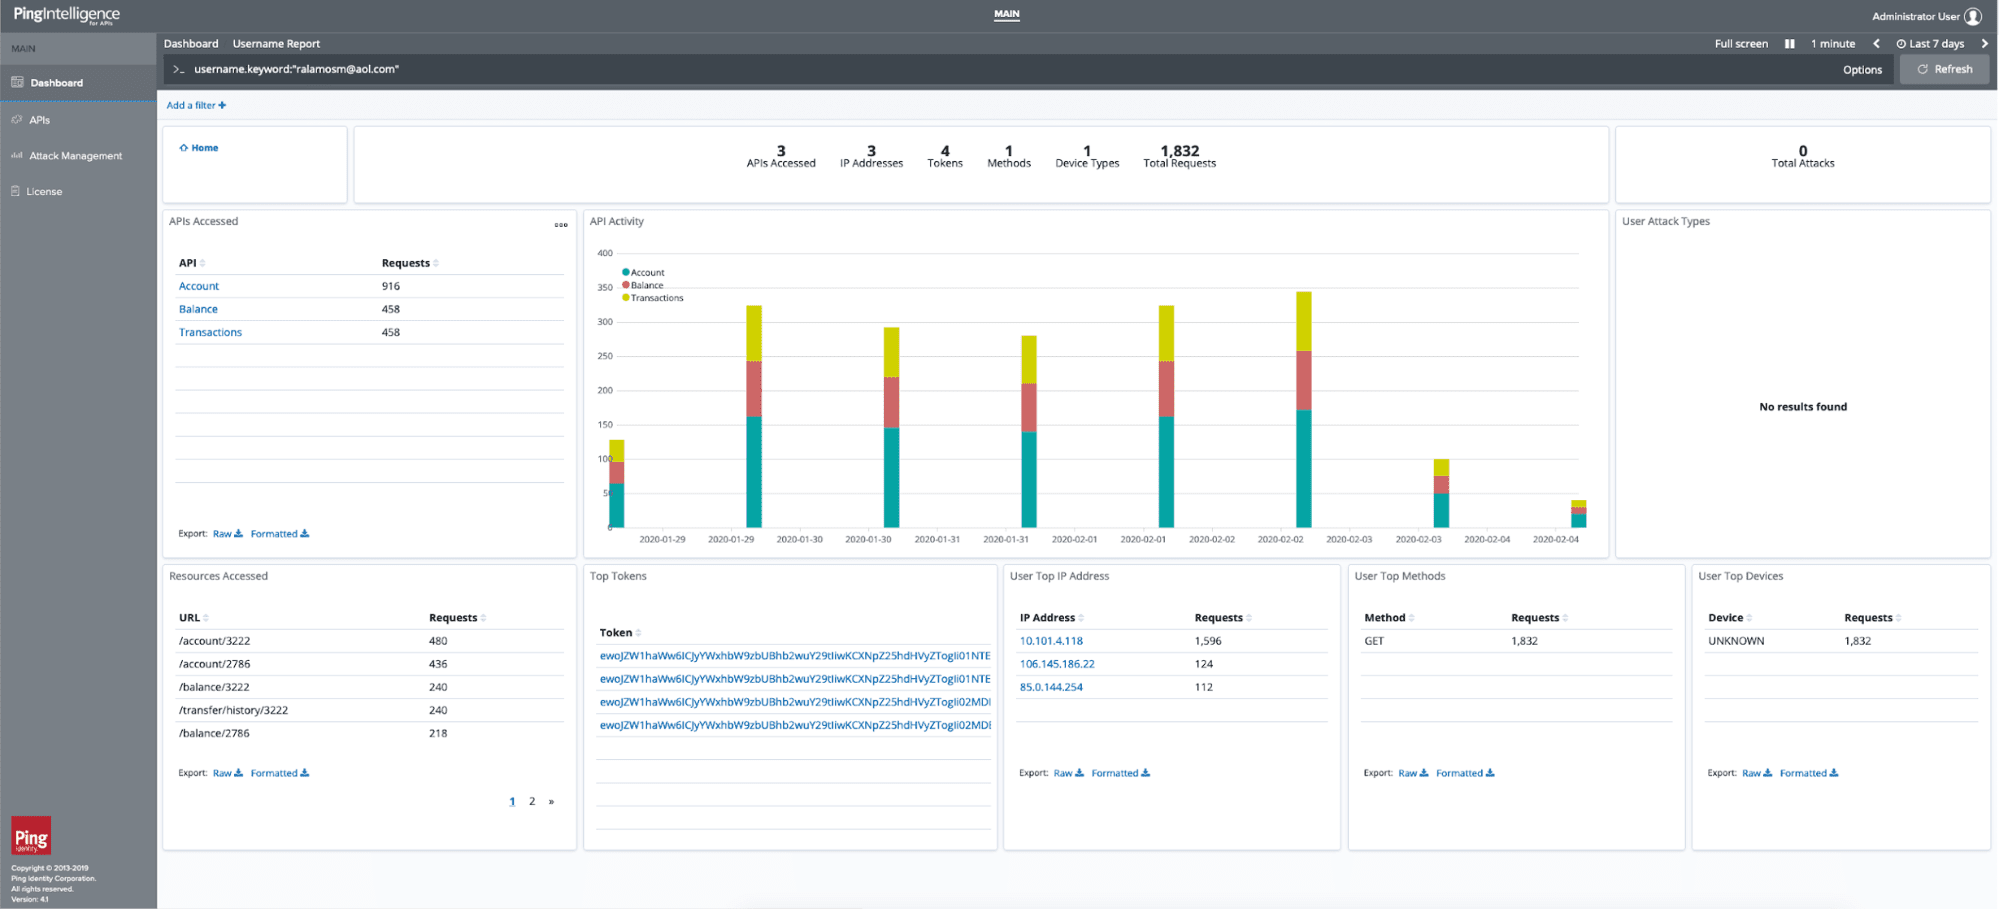Click the Administrator User profile icon
The height and width of the screenshot is (909, 1999).
point(1972,16)
